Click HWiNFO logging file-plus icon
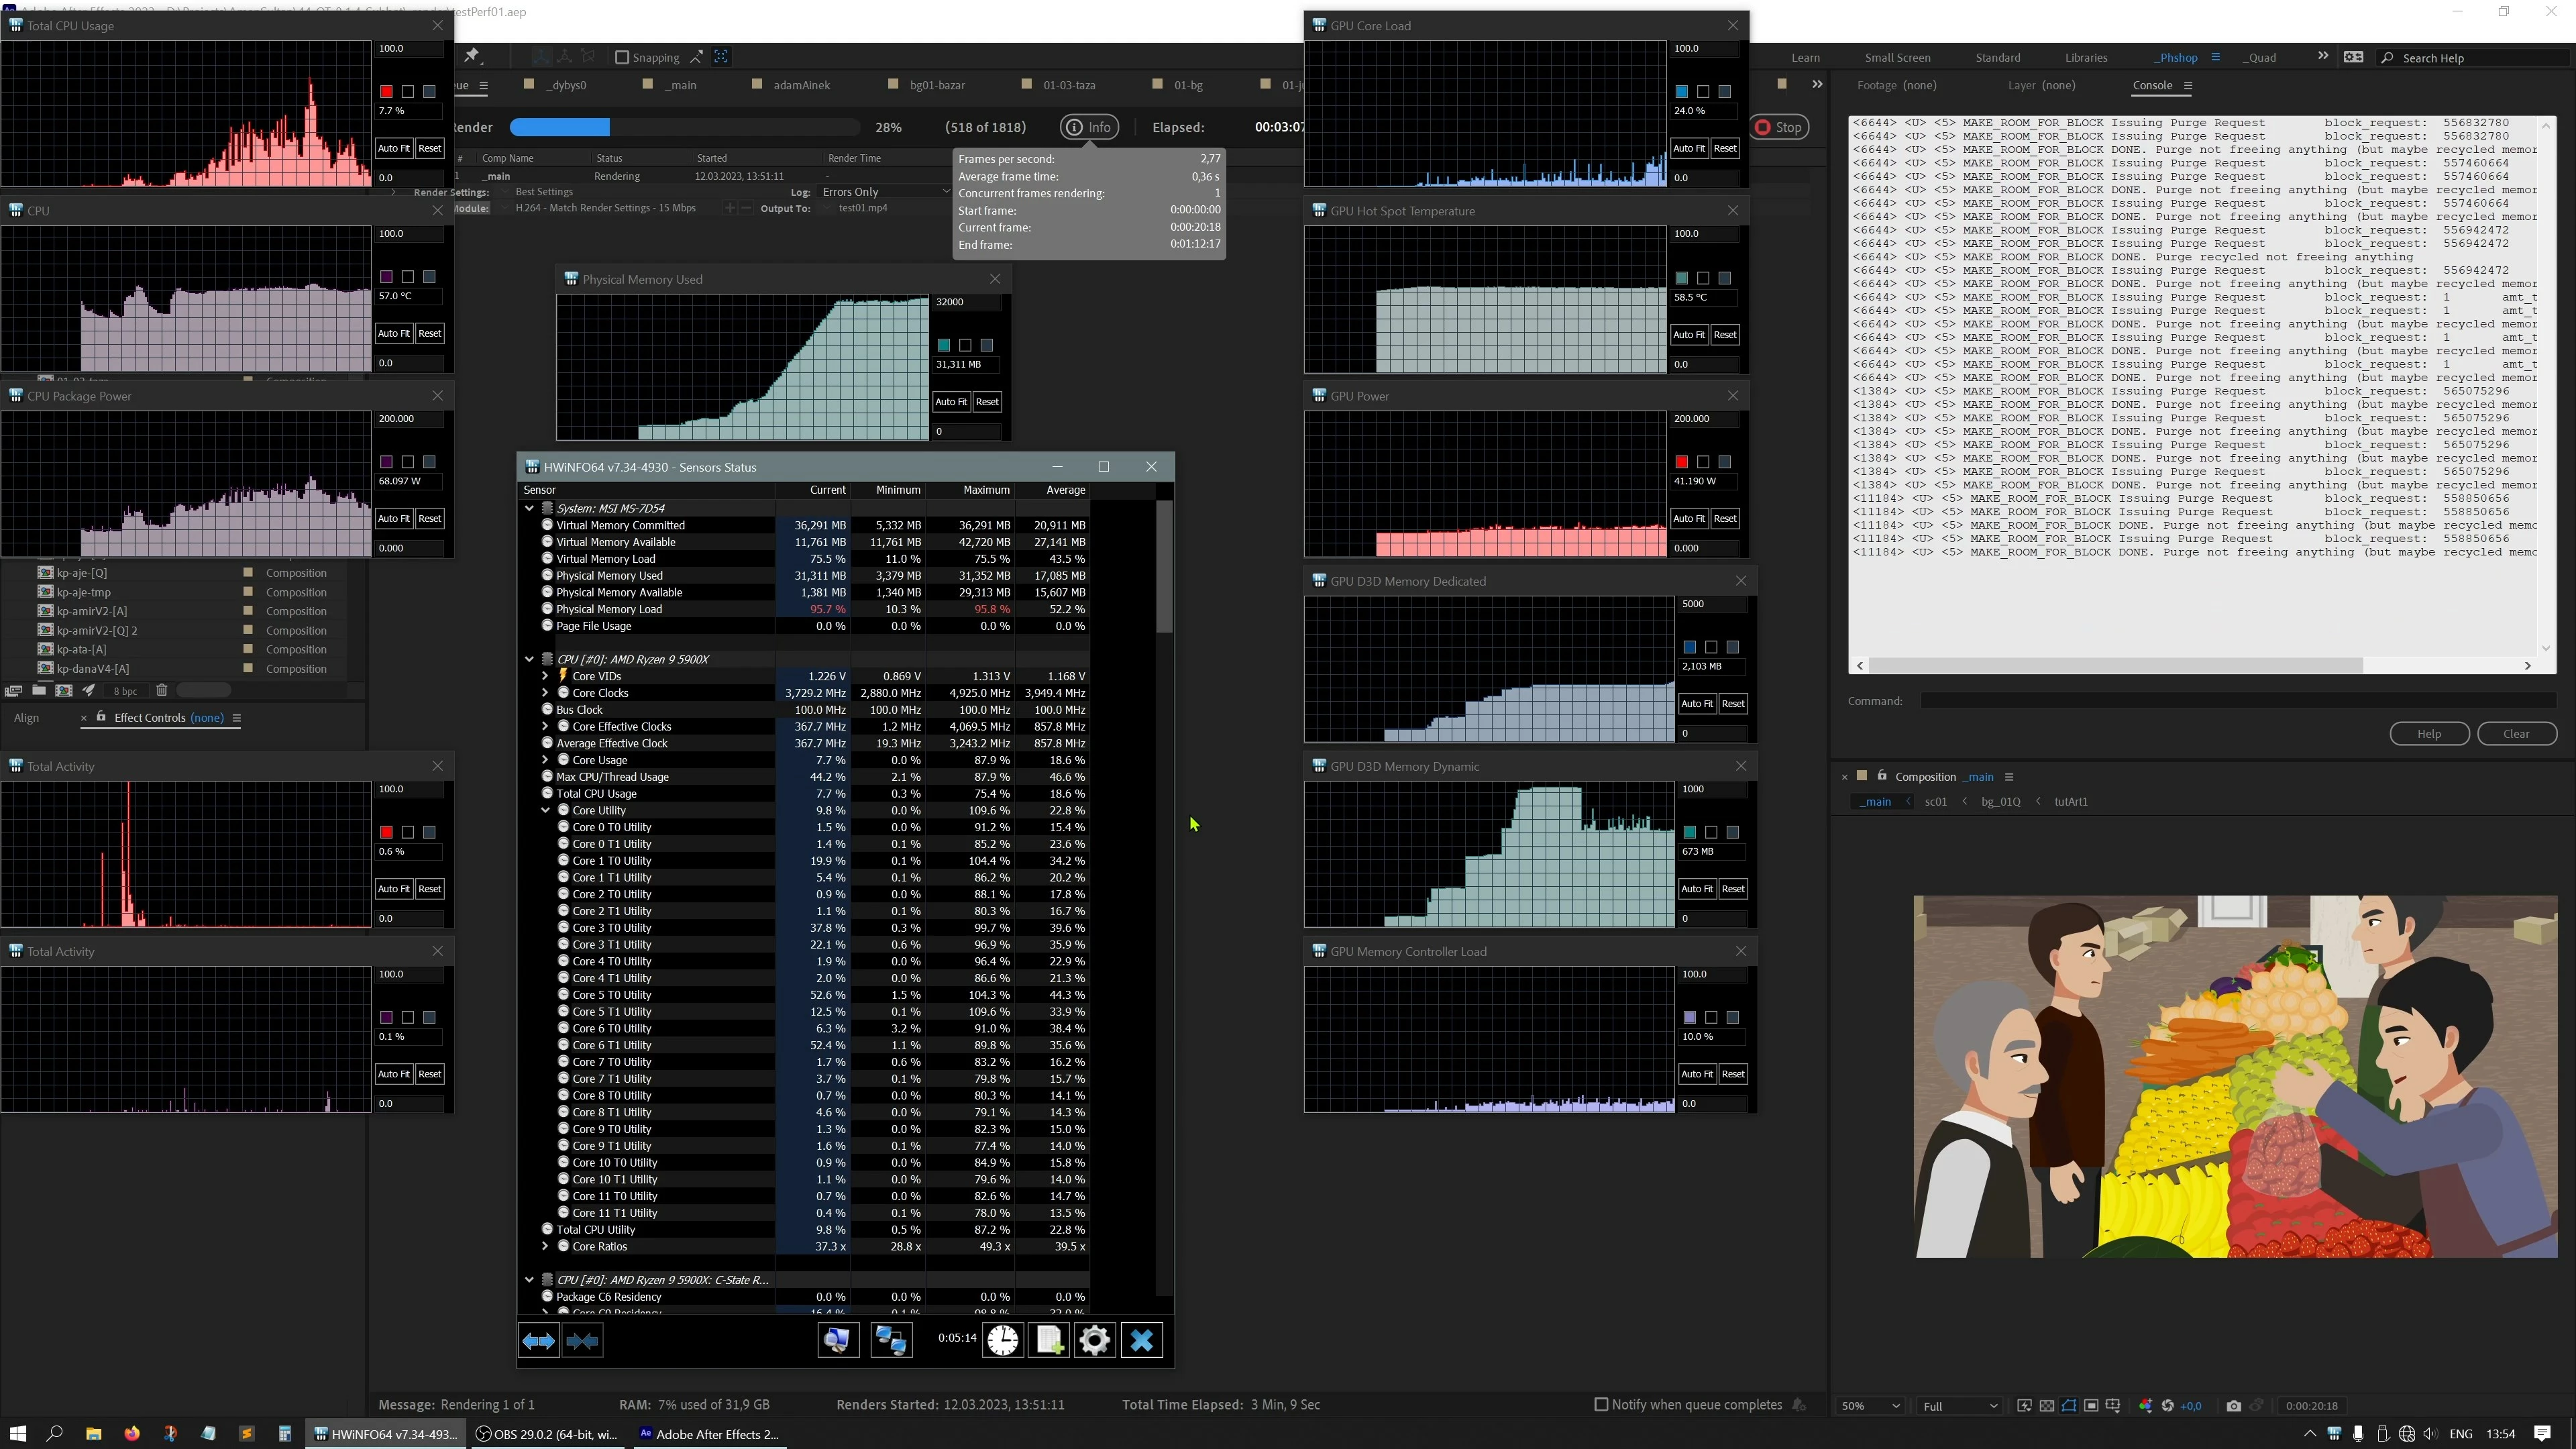Viewport: 2576px width, 1449px height. (1049, 1340)
